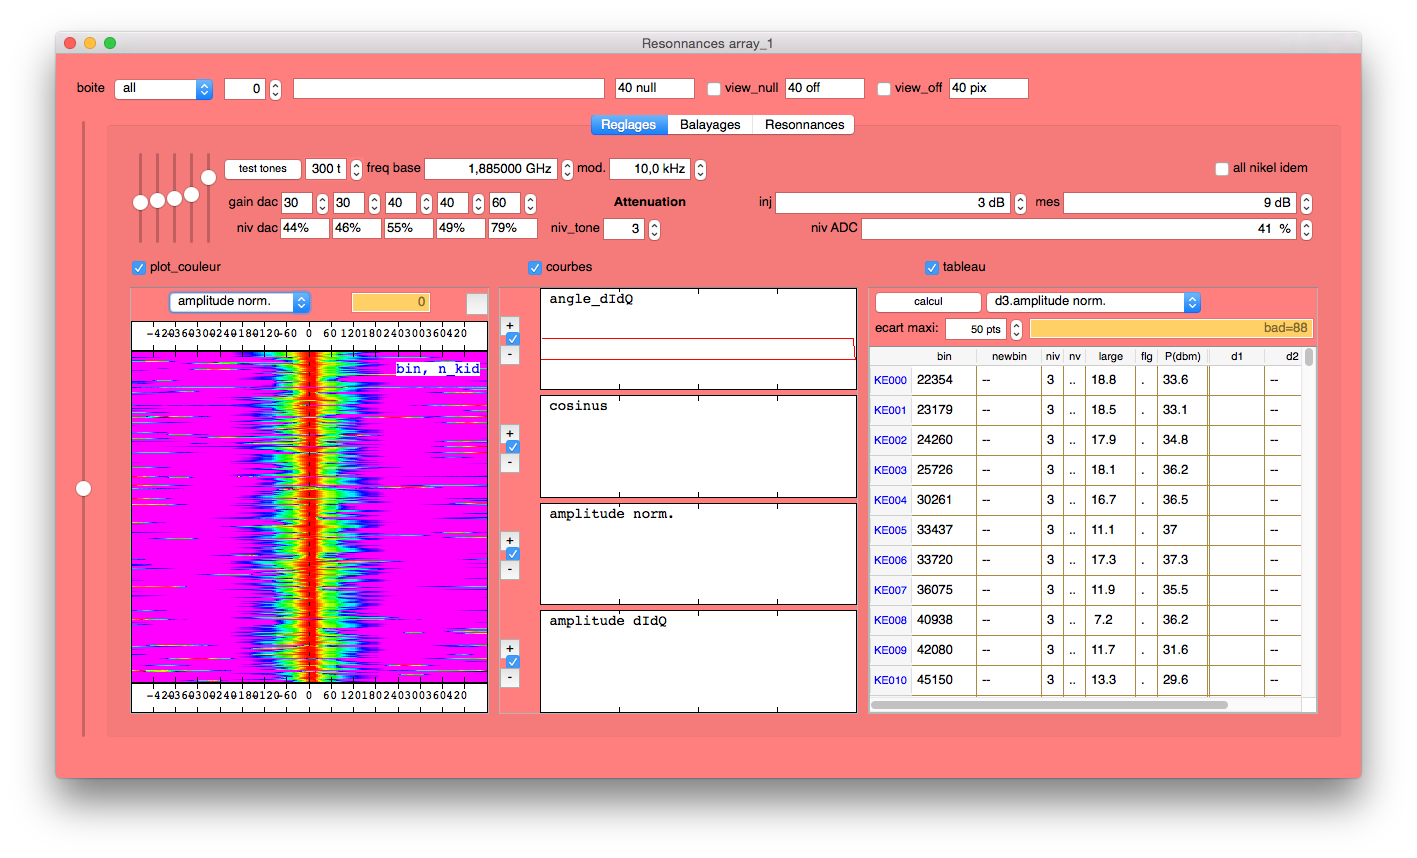Expand the d3.amplitude norm. dropdown

pyautogui.click(x=1092, y=302)
